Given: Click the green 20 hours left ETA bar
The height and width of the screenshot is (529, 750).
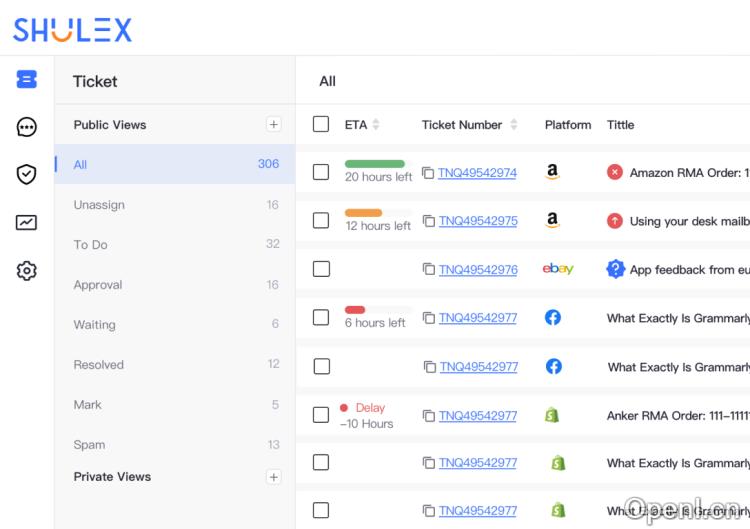Looking at the screenshot, I should coord(375,164).
